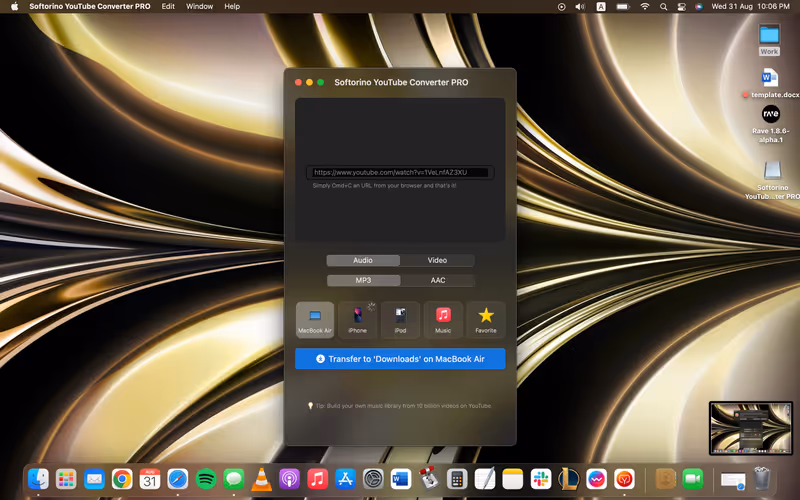The height and width of the screenshot is (500, 800).
Task: Open Podcasts from the Dock
Action: tap(289, 479)
